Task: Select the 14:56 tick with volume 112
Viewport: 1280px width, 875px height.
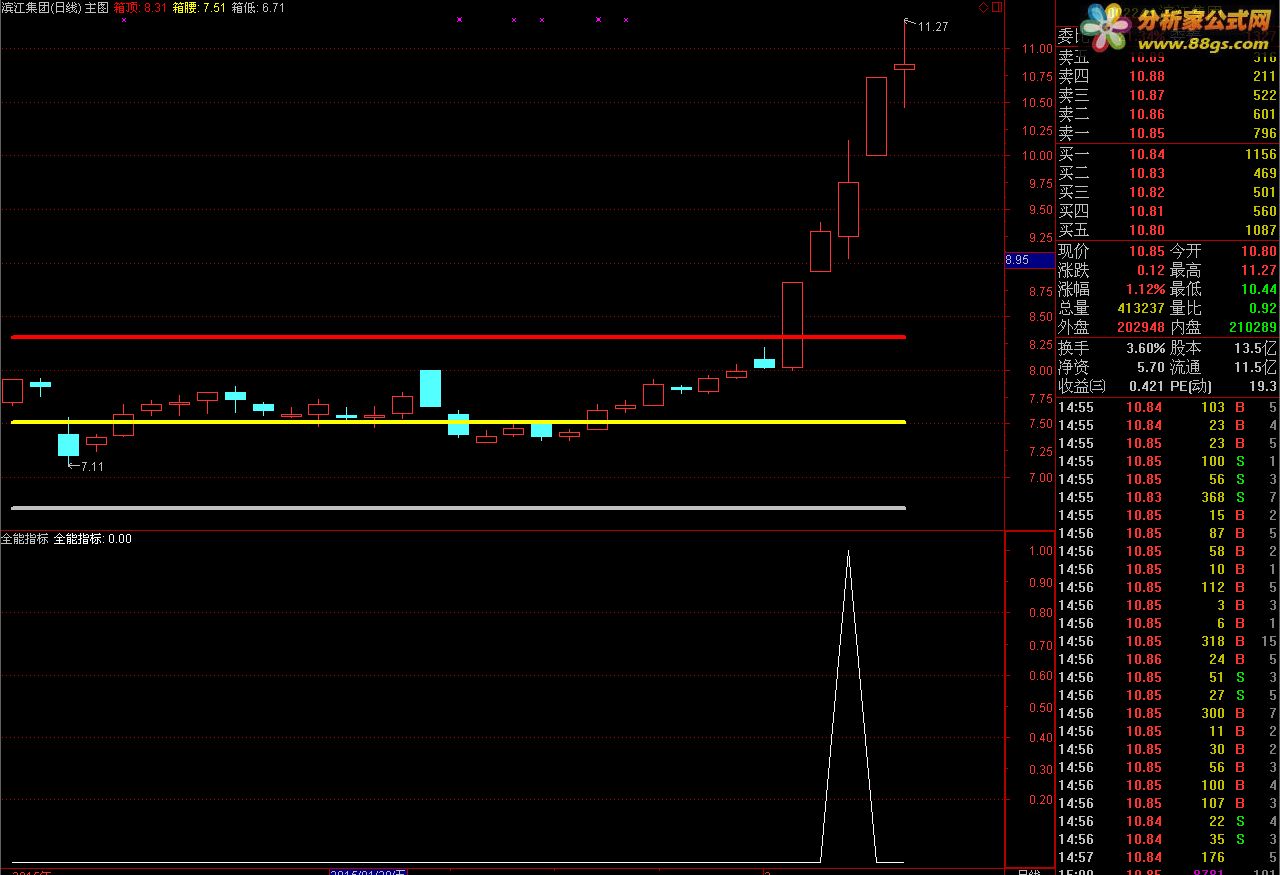Action: pyautogui.click(x=1167, y=587)
